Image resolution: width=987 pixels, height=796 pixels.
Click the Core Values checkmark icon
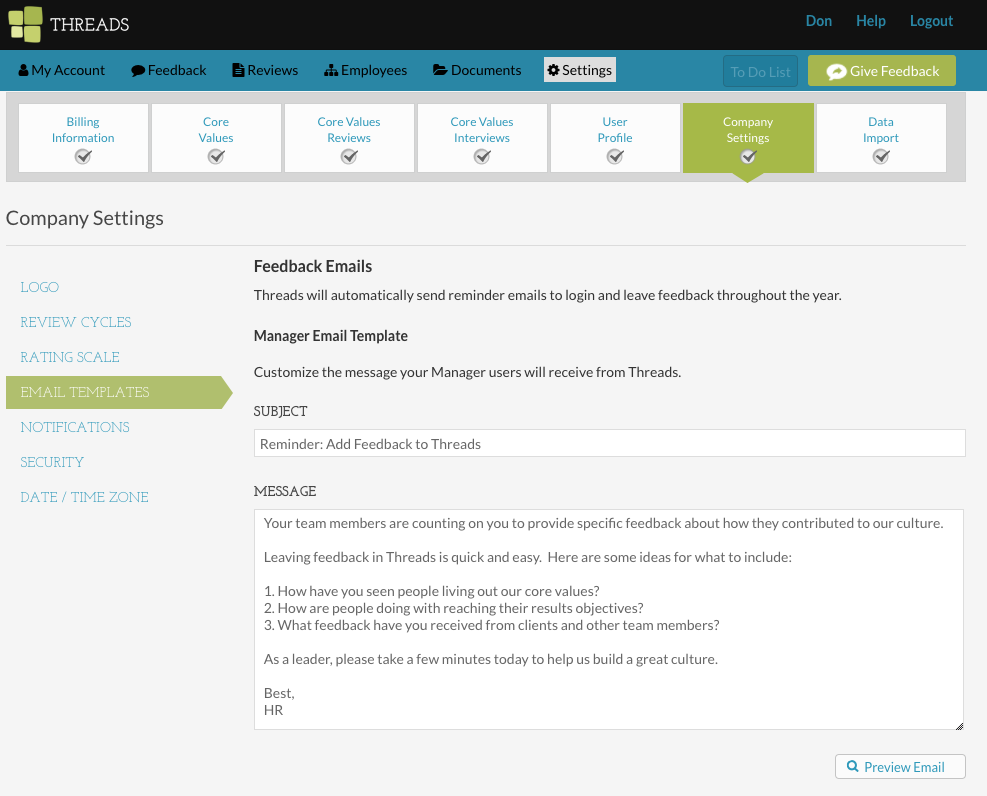[216, 157]
